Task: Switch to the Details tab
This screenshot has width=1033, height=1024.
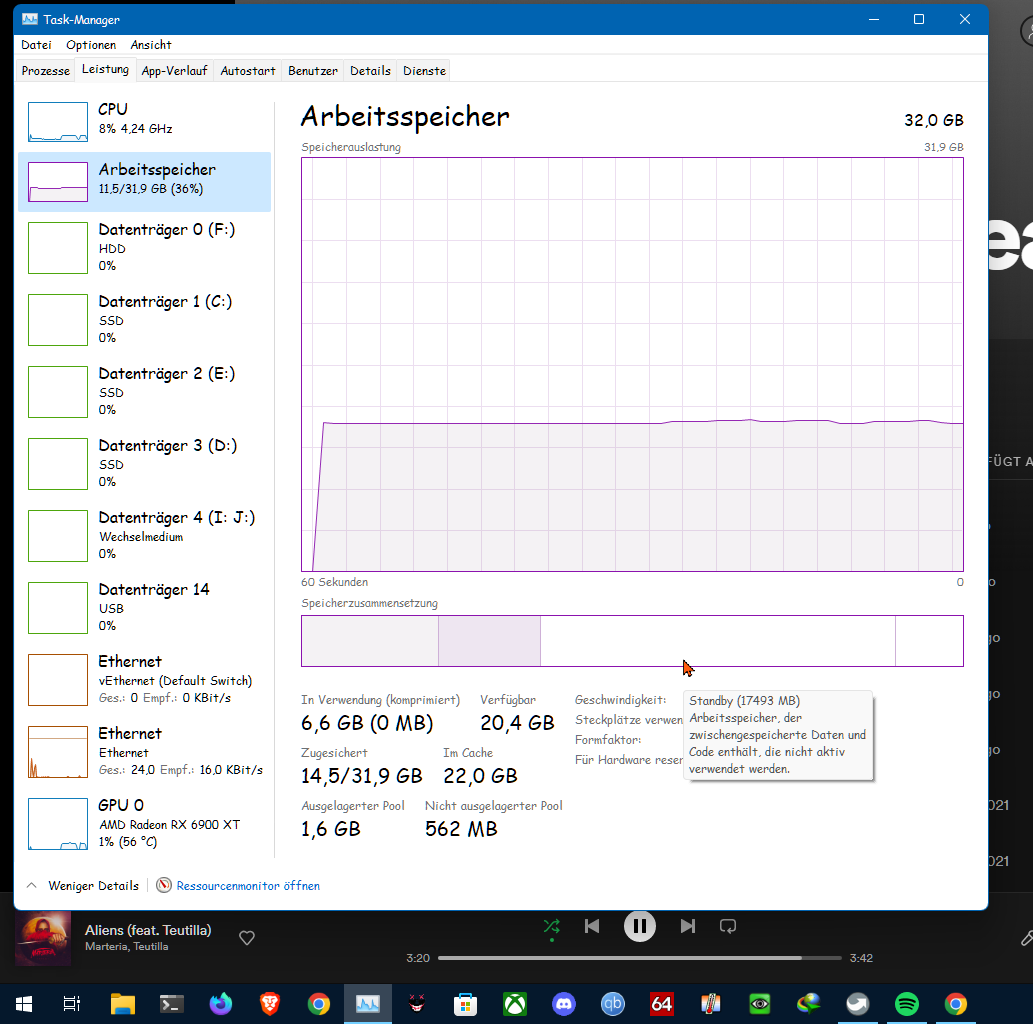Action: pos(370,71)
